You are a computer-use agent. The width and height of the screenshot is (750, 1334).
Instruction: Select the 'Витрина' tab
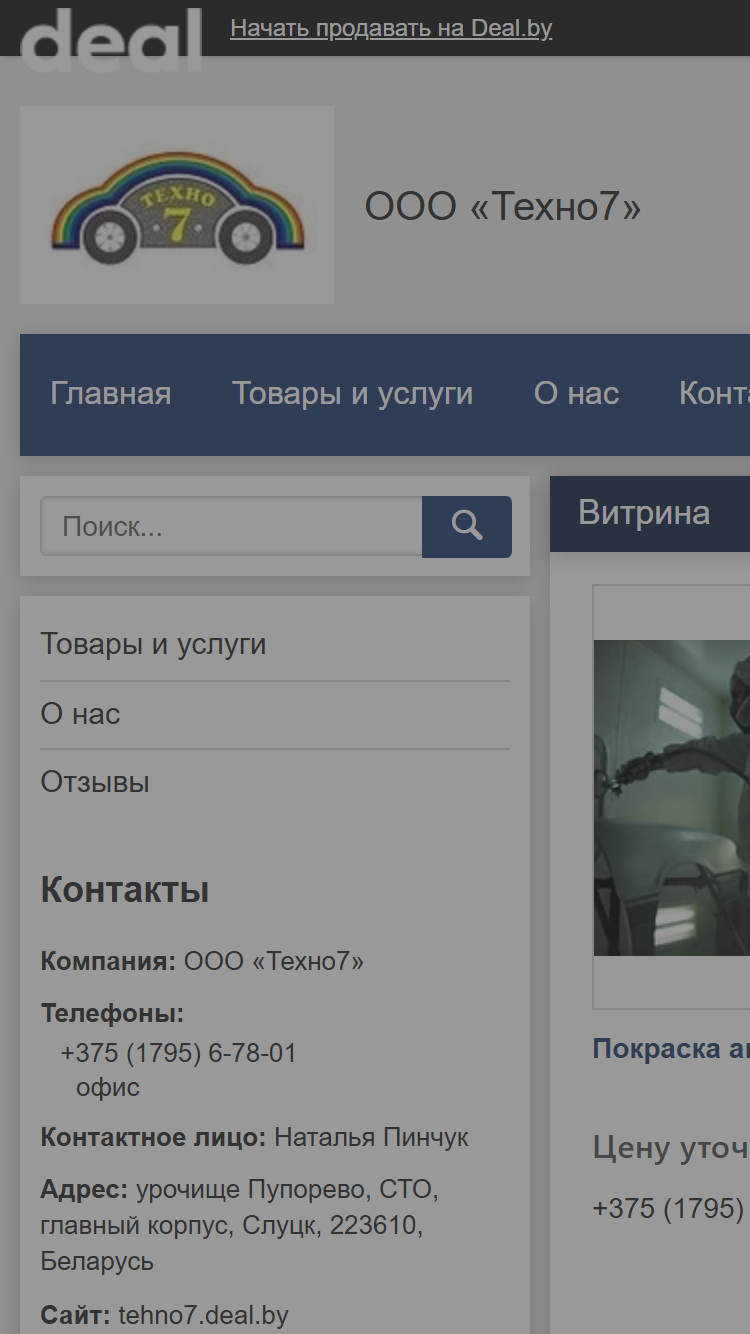pyautogui.click(x=645, y=513)
